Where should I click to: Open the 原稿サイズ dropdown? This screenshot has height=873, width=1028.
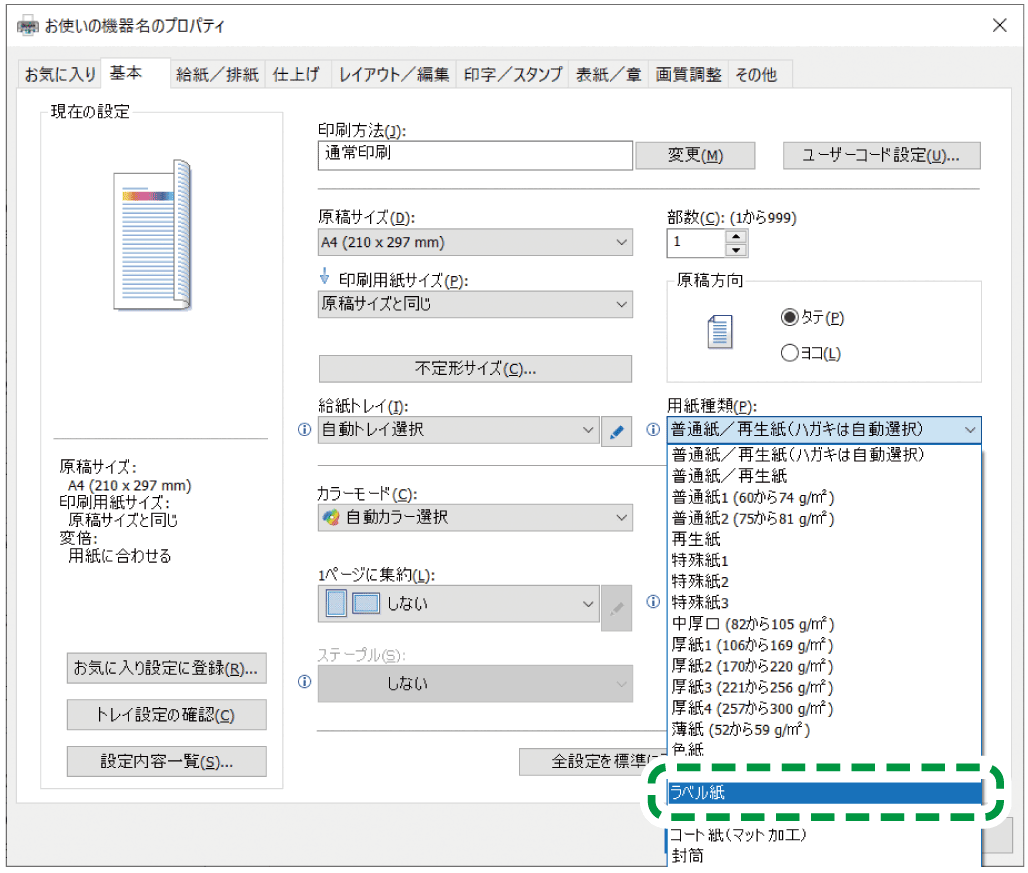coord(620,242)
